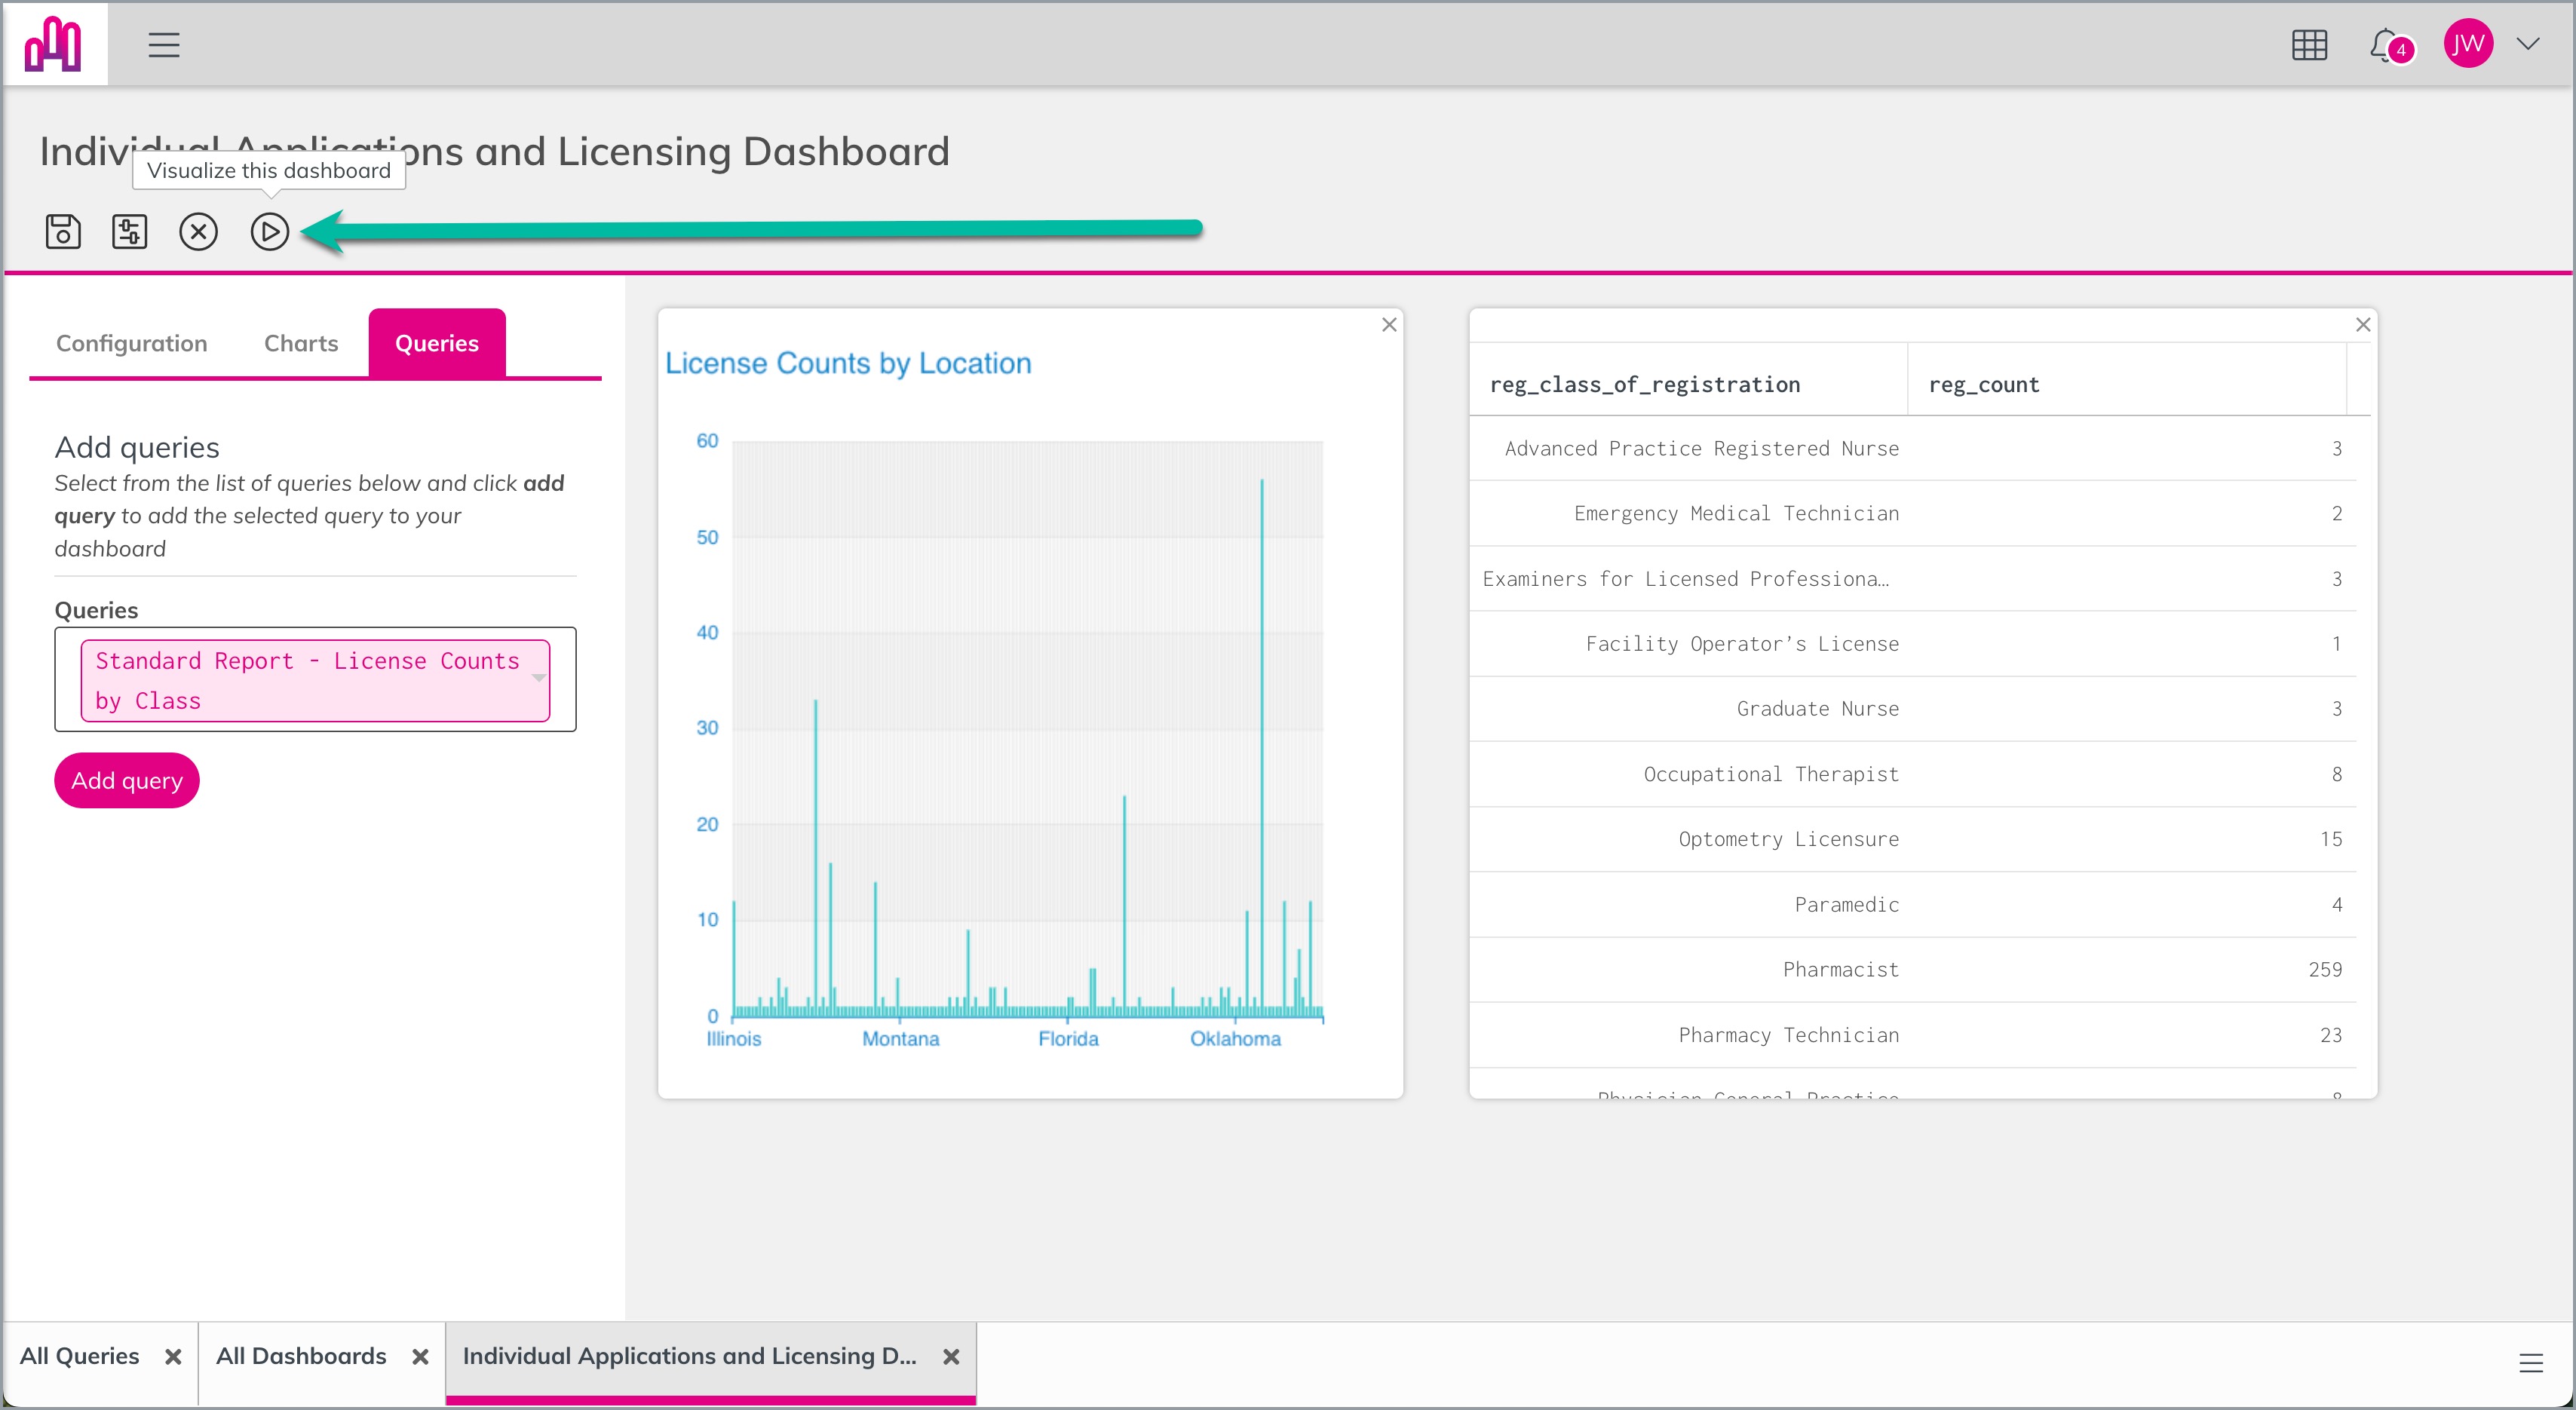2576x1410 pixels.
Task: Click the Montana axis label
Action: 900,1038
